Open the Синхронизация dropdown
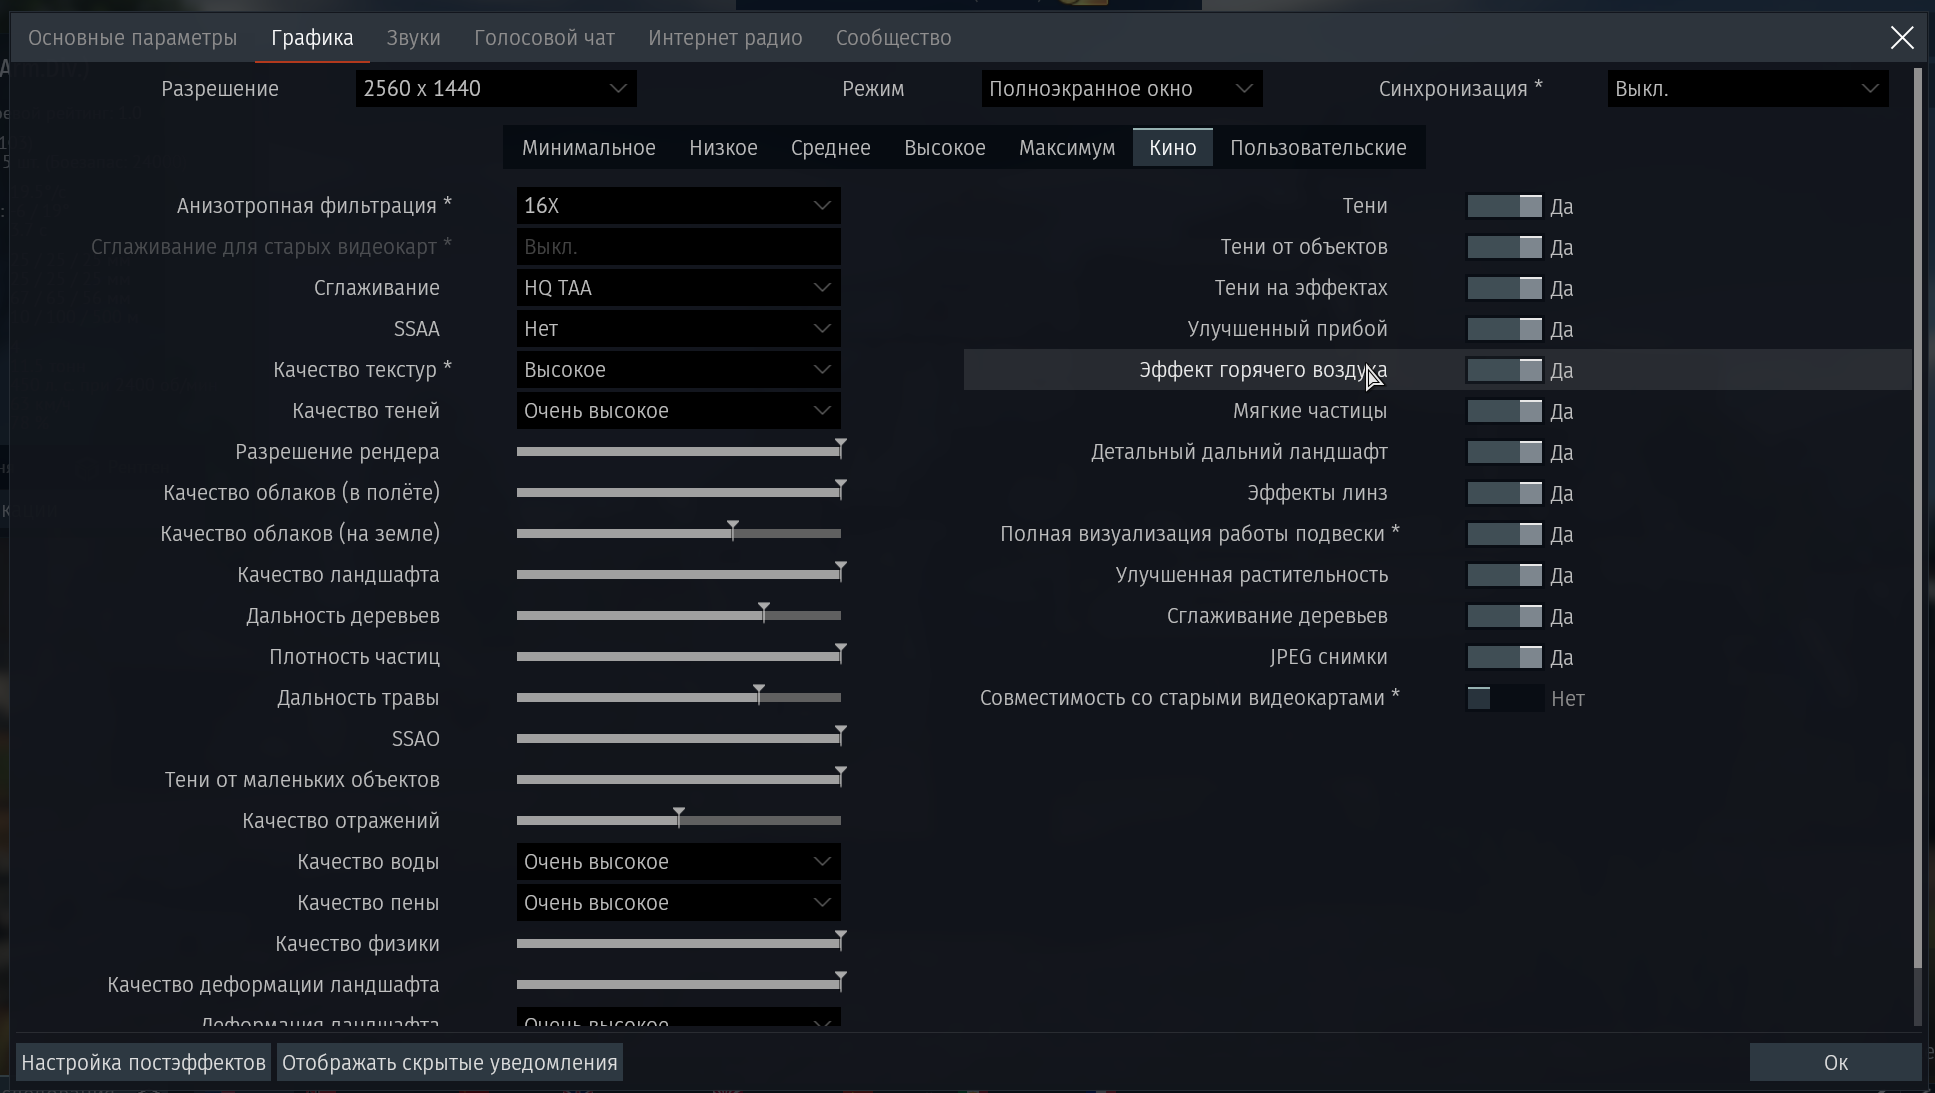This screenshot has height=1093, width=1935. [x=1747, y=89]
